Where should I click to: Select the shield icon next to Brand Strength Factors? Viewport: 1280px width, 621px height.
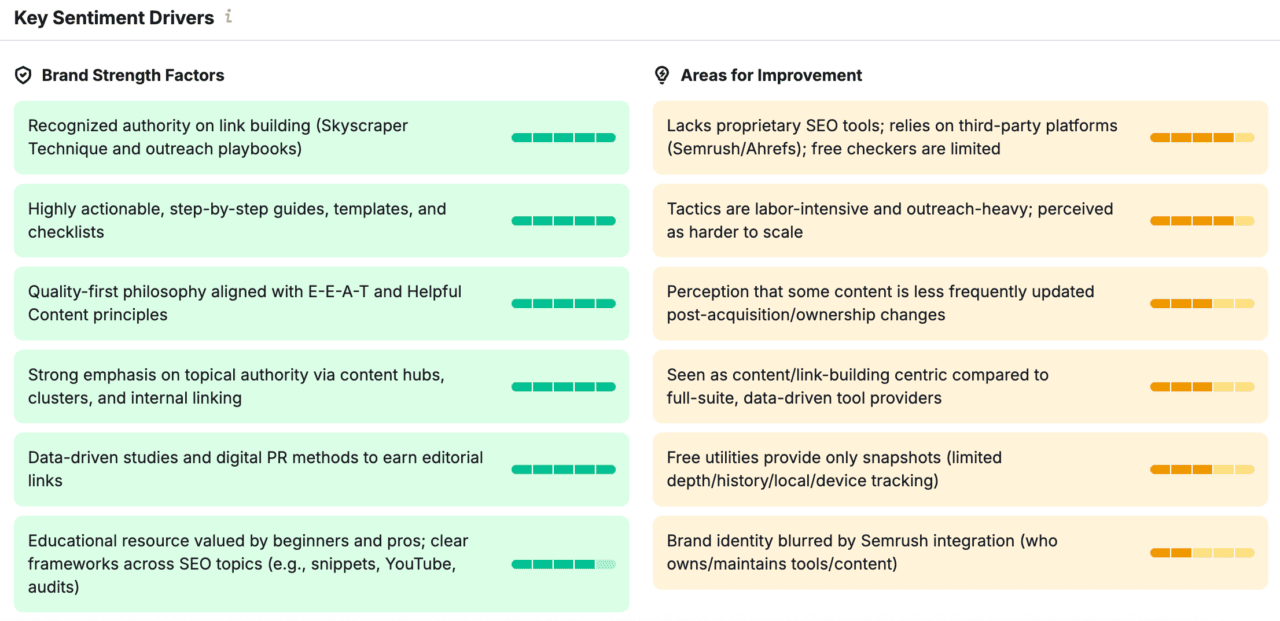coord(22,74)
